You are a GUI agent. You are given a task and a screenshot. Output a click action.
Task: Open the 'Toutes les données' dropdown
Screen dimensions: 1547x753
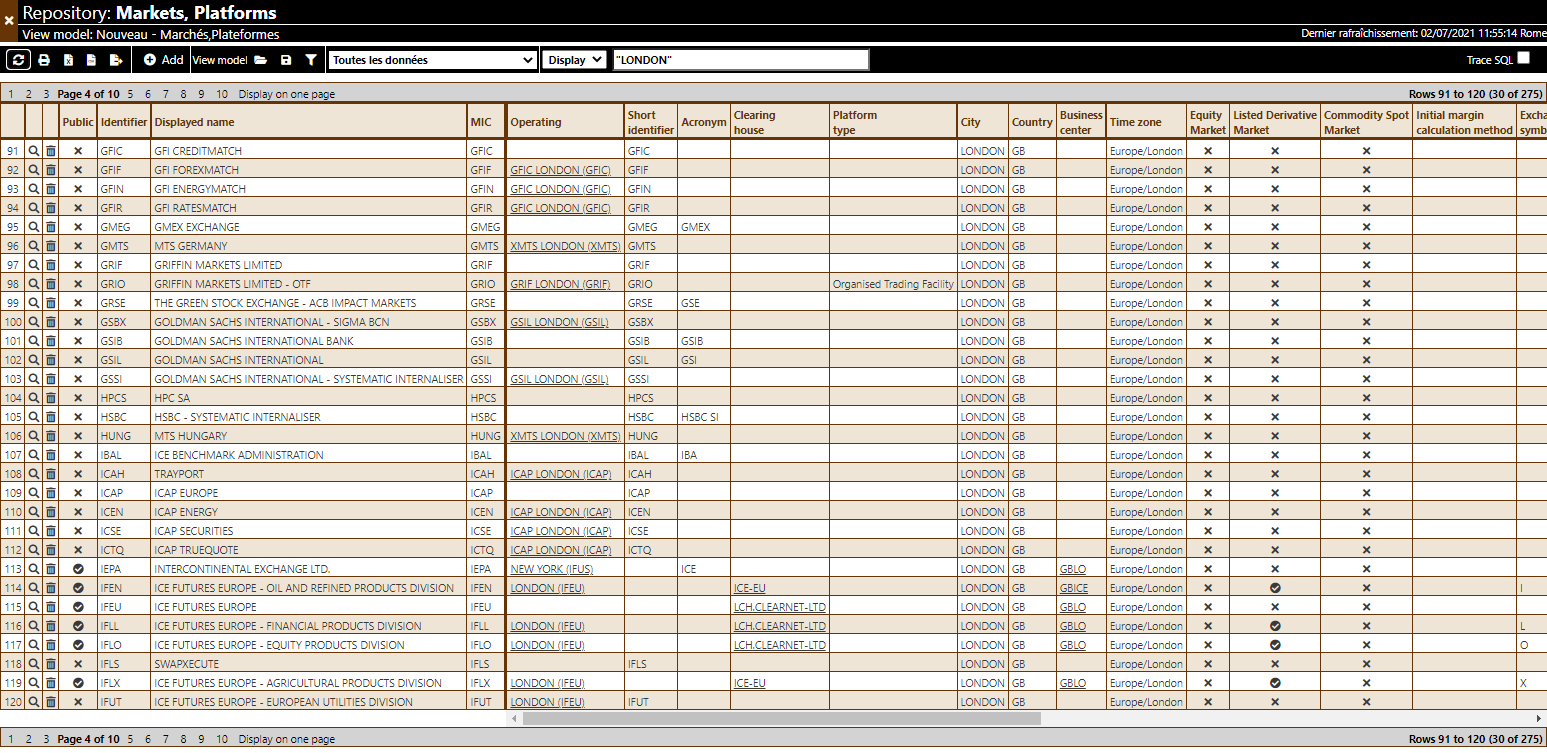pos(432,60)
